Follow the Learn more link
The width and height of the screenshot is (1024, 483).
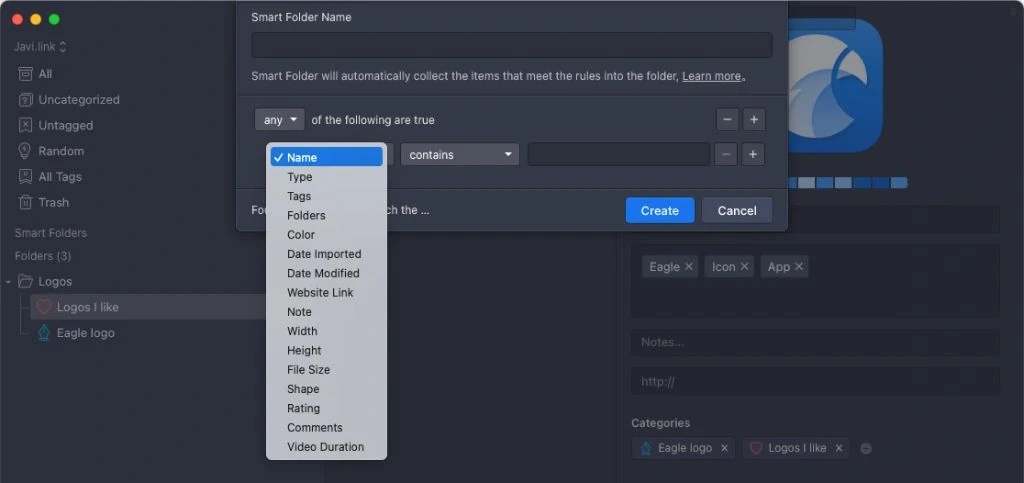click(x=711, y=76)
